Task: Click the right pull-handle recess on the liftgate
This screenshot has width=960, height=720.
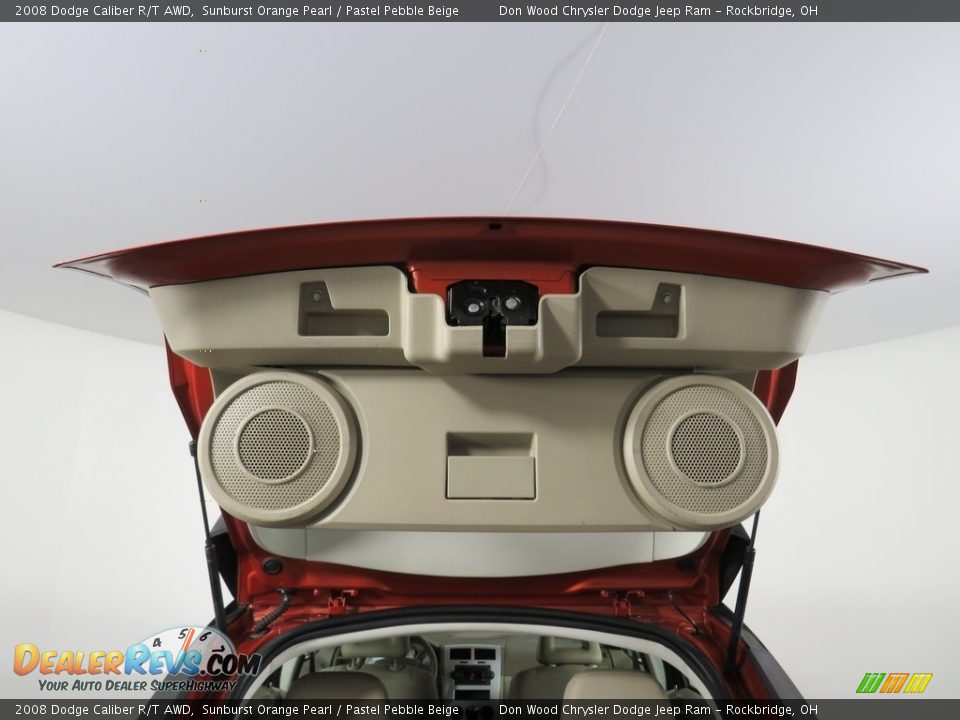Action: tap(640, 322)
